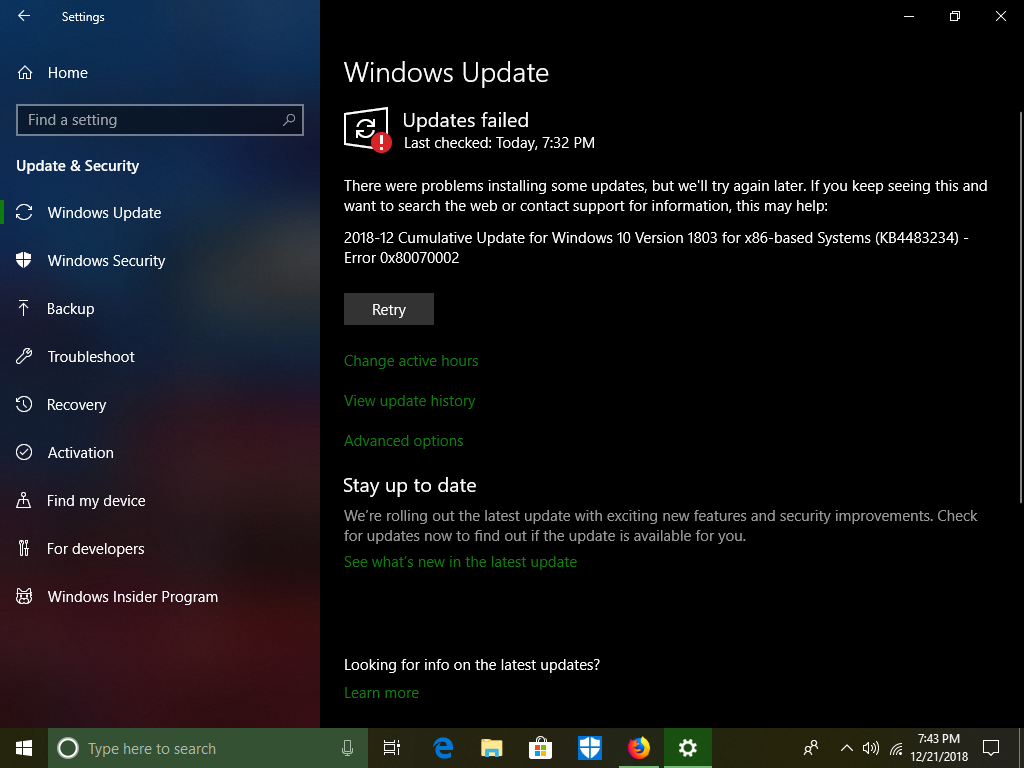The width and height of the screenshot is (1024, 768).
Task: Open the Action Center notifications icon
Action: click(991, 748)
